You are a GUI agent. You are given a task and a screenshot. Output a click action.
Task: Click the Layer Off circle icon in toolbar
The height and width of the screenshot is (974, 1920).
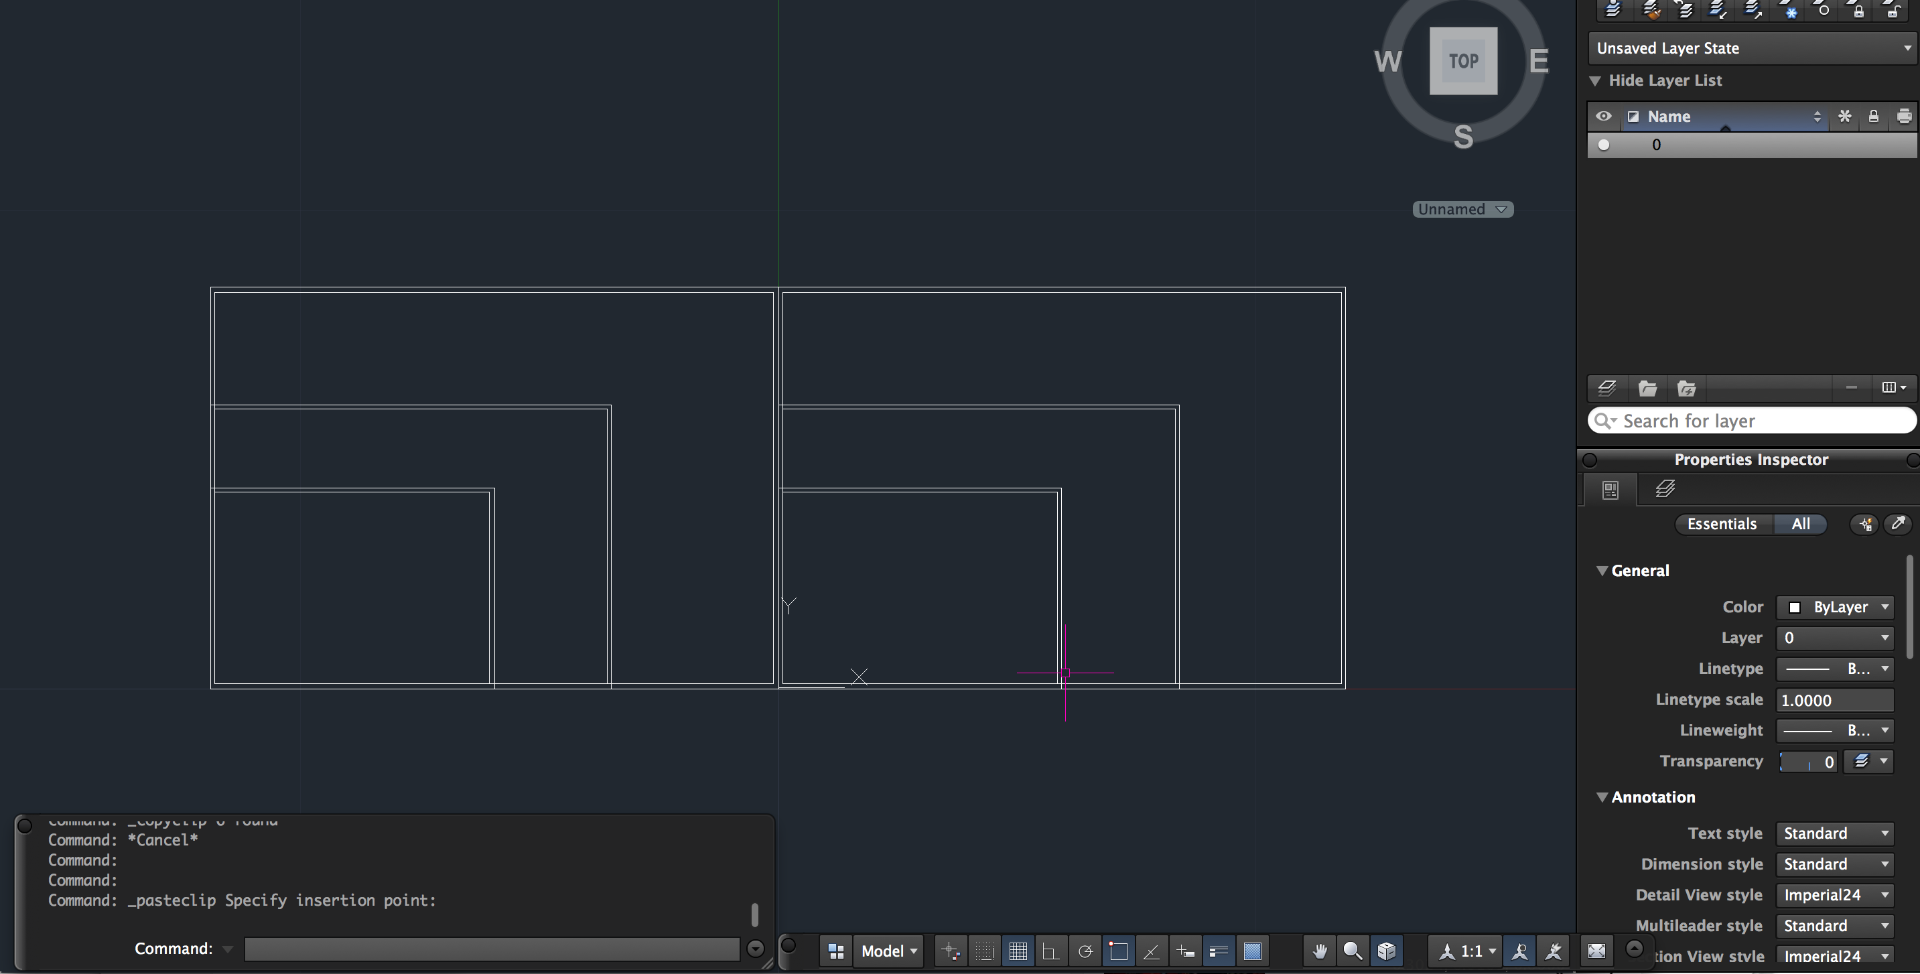pos(1823,9)
